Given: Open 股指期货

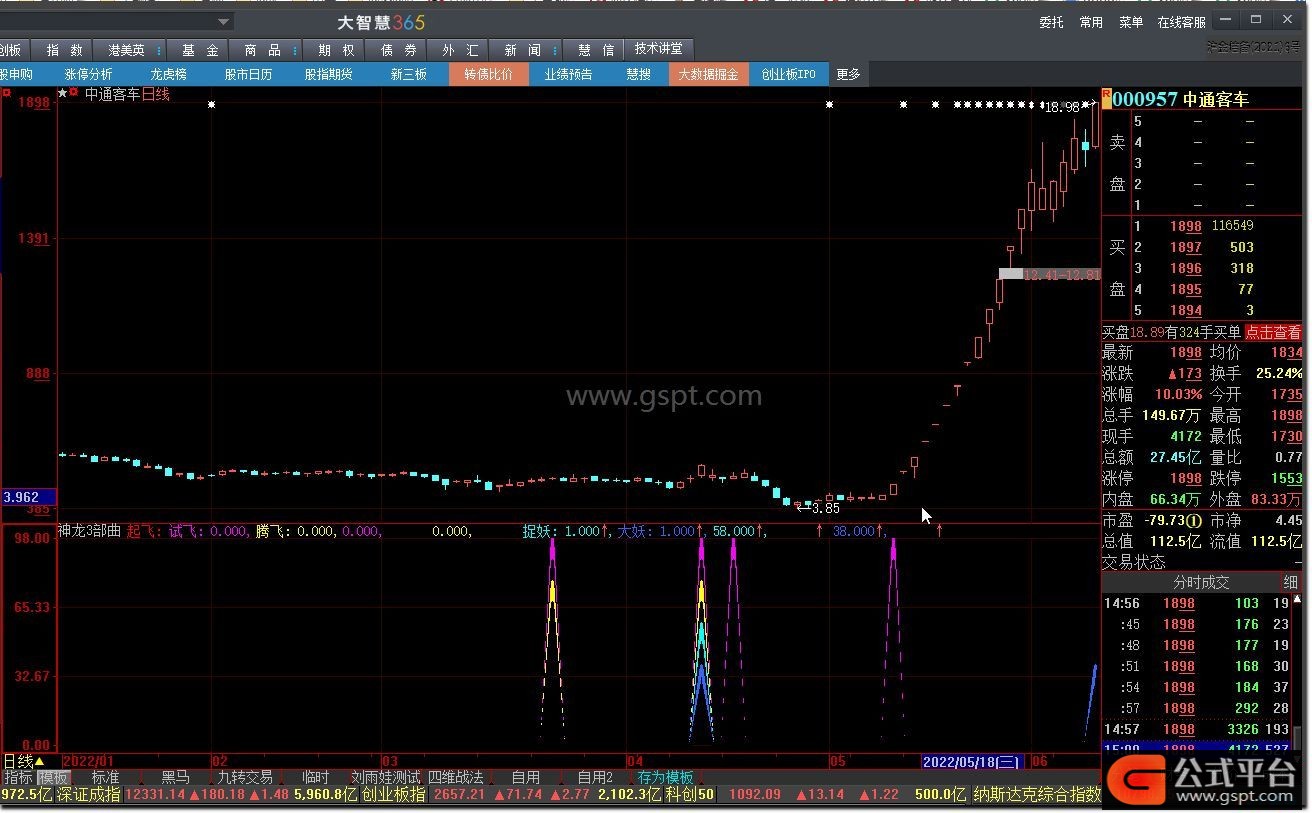Looking at the screenshot, I should 328,74.
